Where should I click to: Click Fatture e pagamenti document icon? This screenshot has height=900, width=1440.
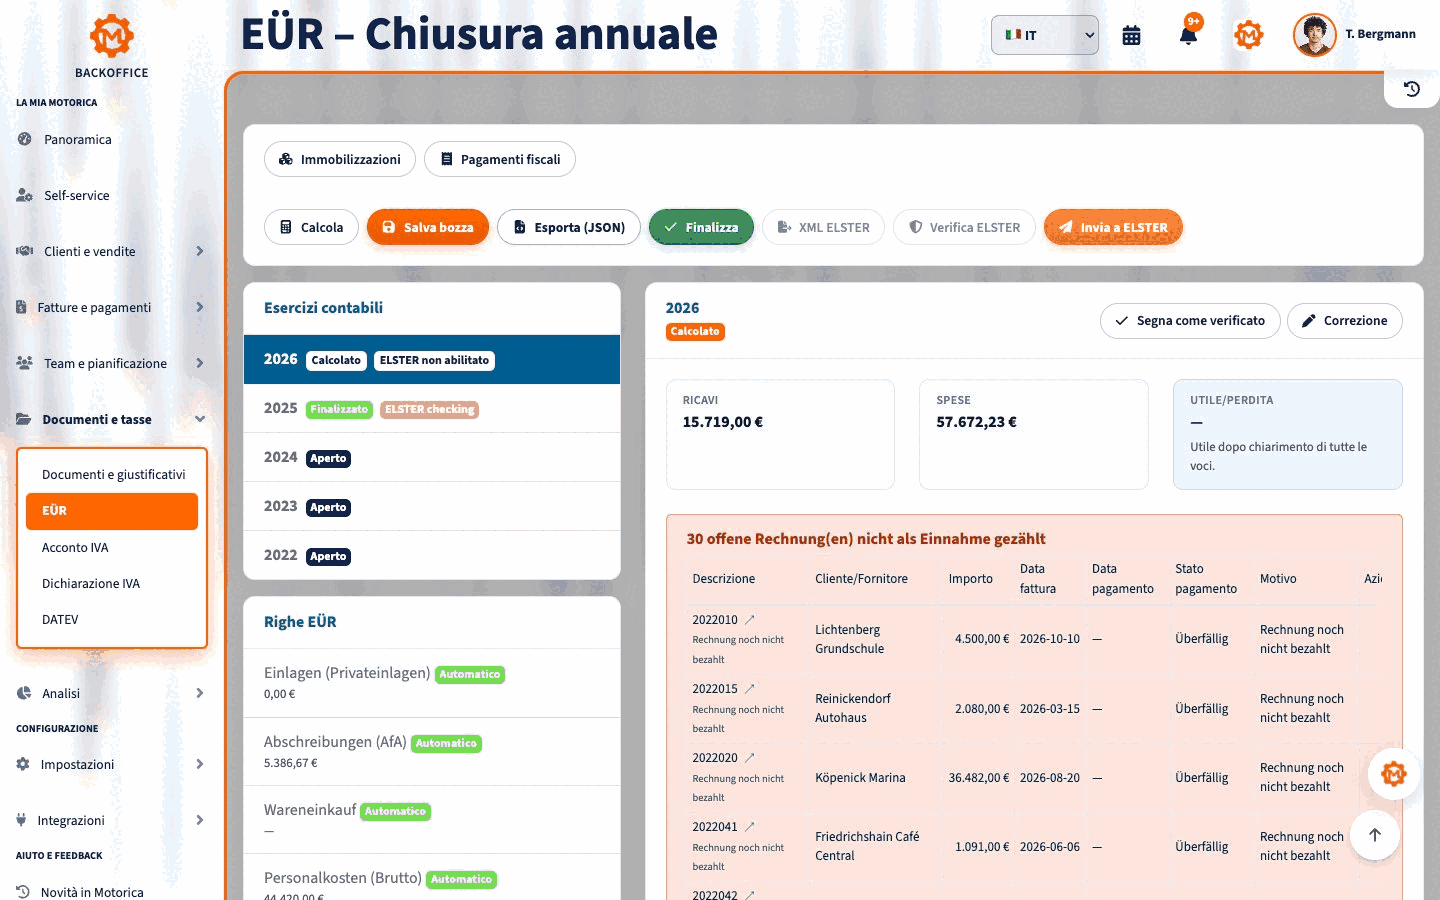21,307
